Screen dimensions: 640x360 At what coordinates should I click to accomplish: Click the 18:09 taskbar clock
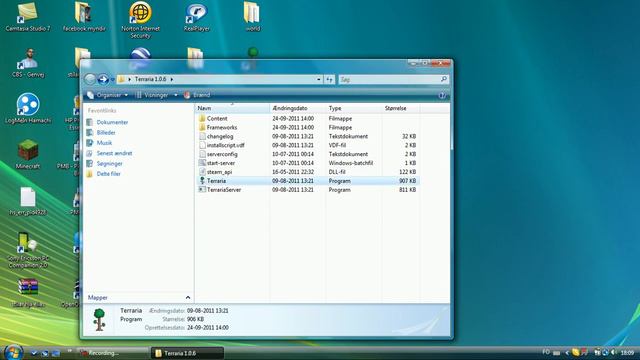pos(627,352)
